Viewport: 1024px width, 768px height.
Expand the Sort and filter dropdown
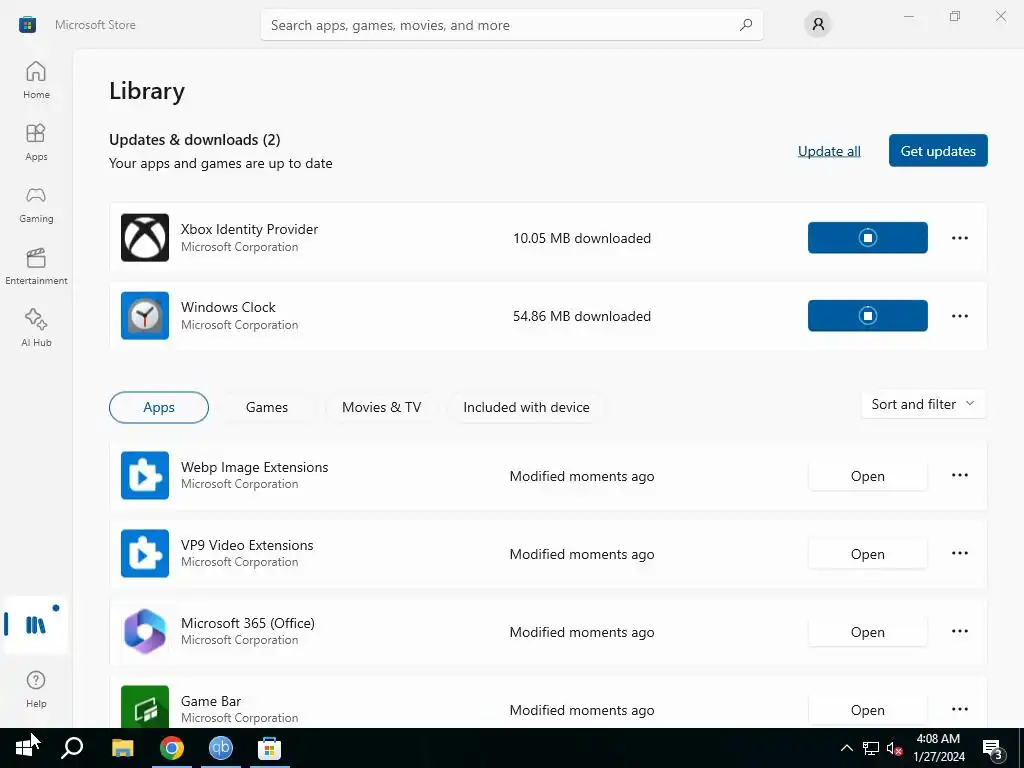923,404
